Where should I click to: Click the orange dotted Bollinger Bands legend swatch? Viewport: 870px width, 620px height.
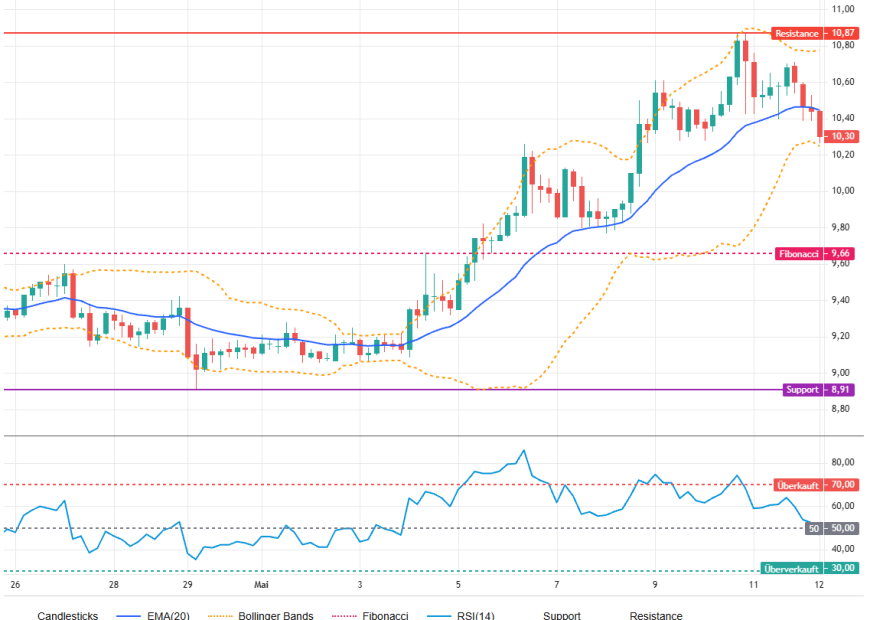tap(220, 616)
